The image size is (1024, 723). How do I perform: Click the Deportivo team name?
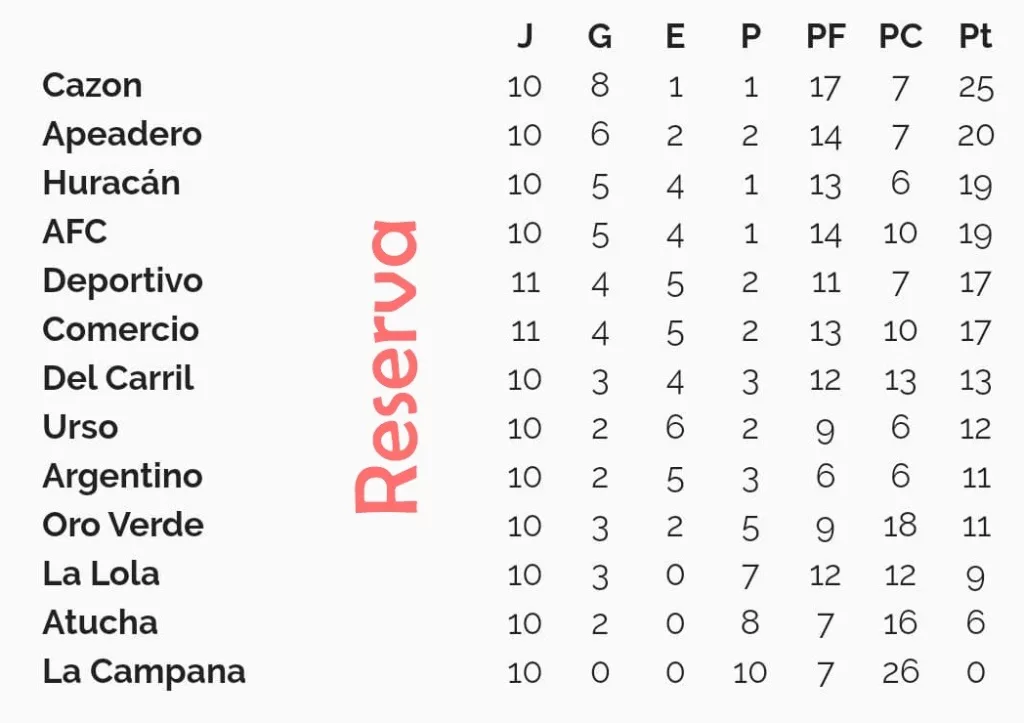123,281
